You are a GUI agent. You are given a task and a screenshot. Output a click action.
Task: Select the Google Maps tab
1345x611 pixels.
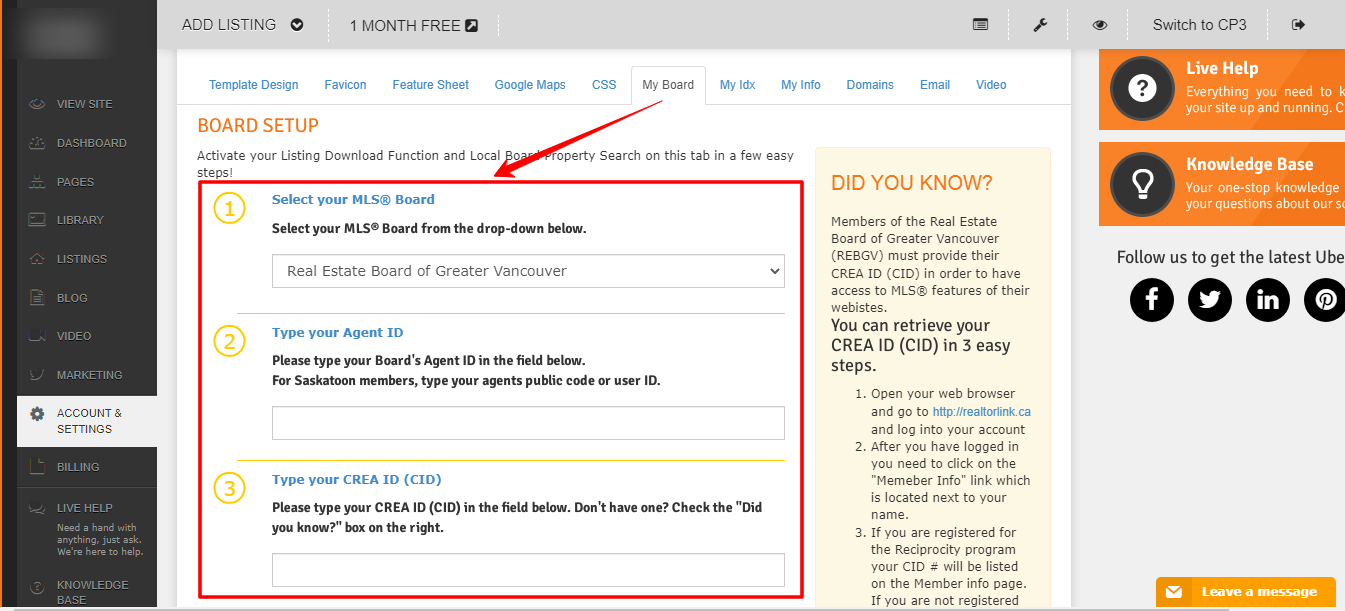pos(530,85)
